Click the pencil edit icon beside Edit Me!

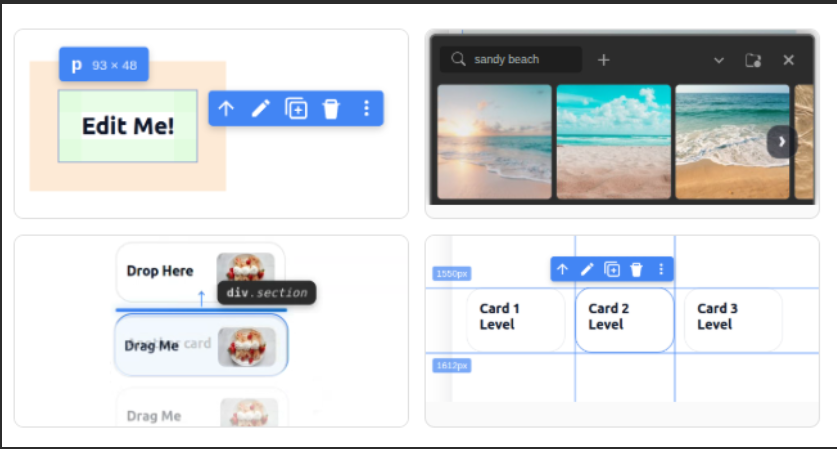261,109
